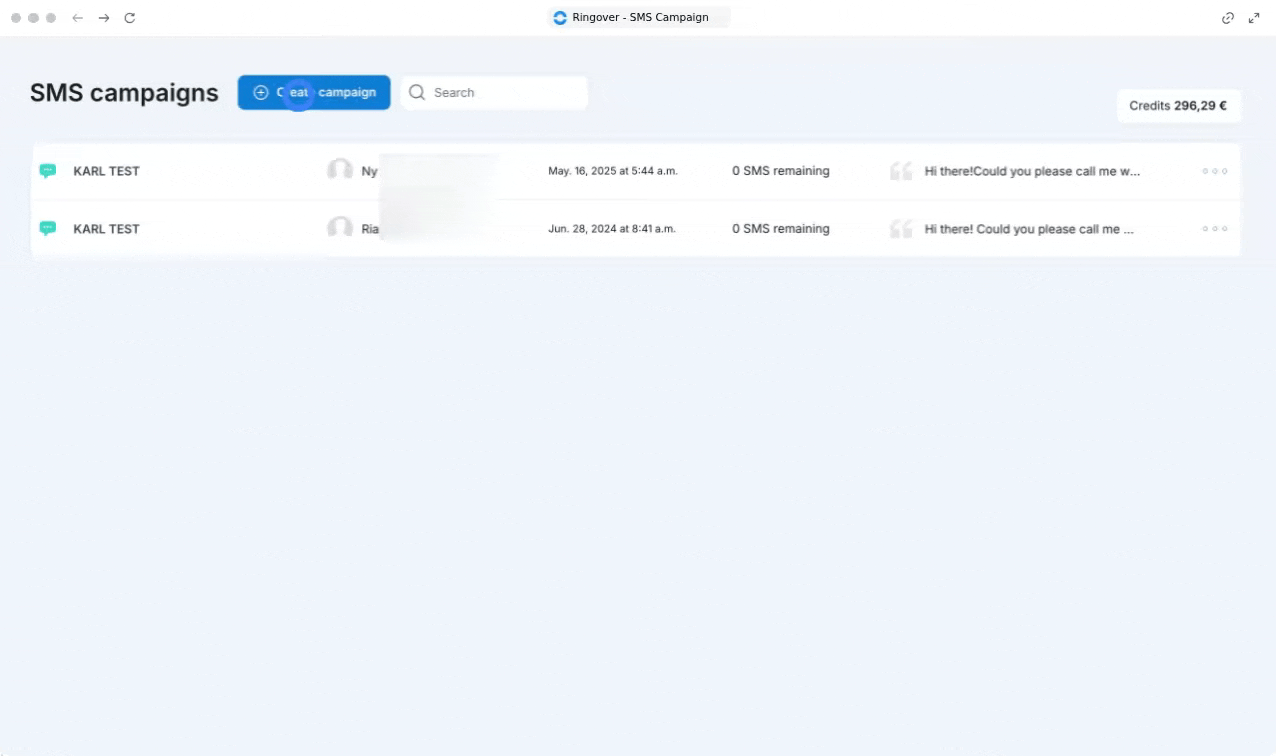Image resolution: width=1276 pixels, height=756 pixels.
Task: Expand window with fullscreen arrows icon
Action: pyautogui.click(x=1254, y=18)
